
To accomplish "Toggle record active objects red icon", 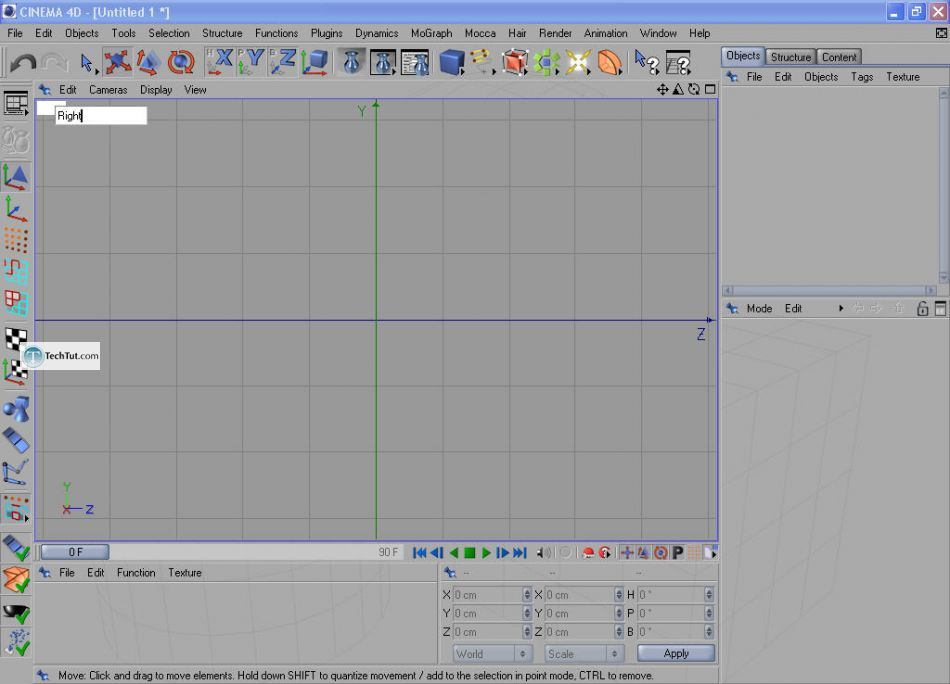I will point(588,553).
